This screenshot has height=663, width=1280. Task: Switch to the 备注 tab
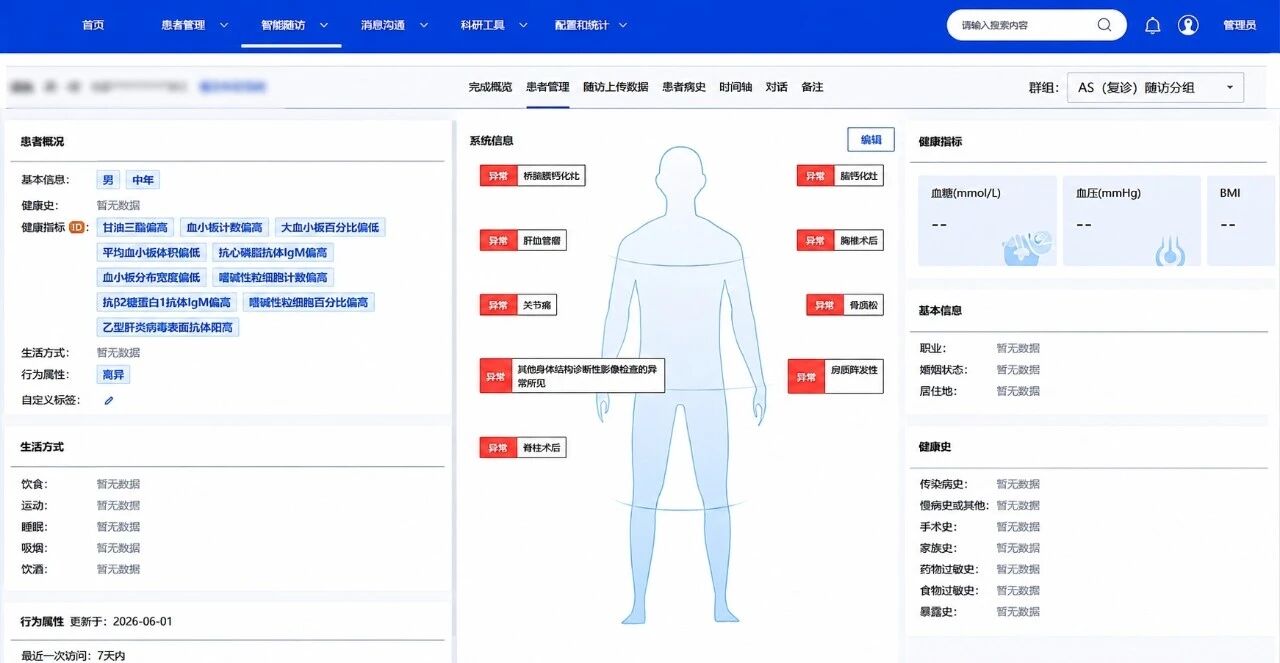tap(812, 87)
